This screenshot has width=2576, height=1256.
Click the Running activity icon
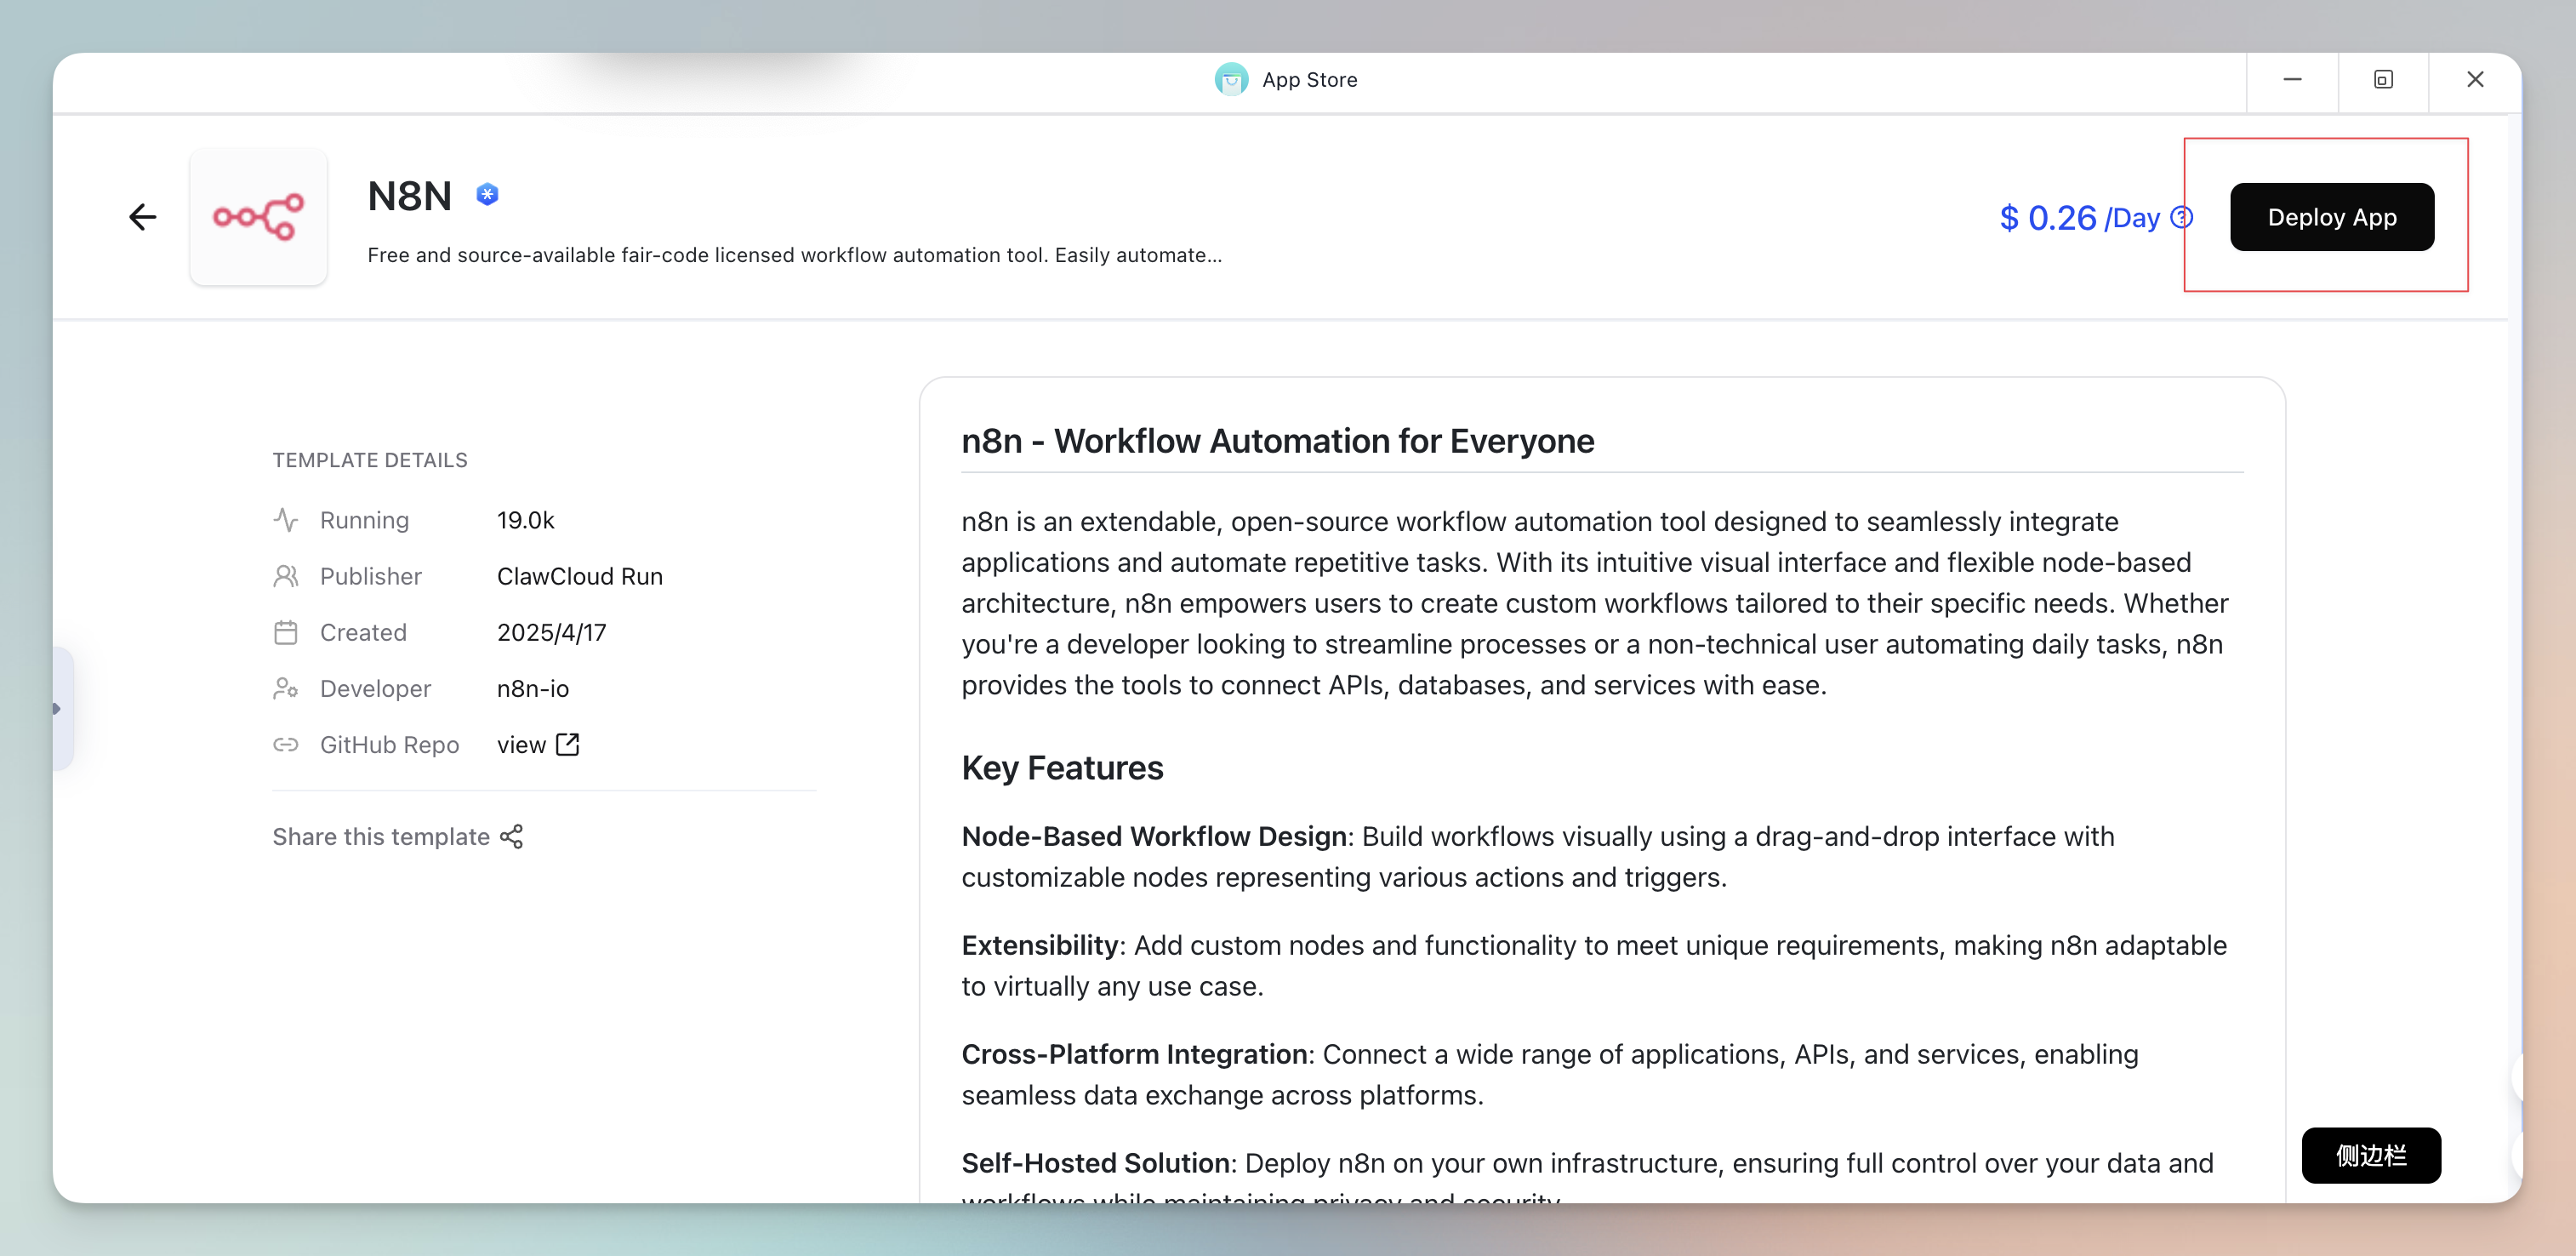(285, 520)
